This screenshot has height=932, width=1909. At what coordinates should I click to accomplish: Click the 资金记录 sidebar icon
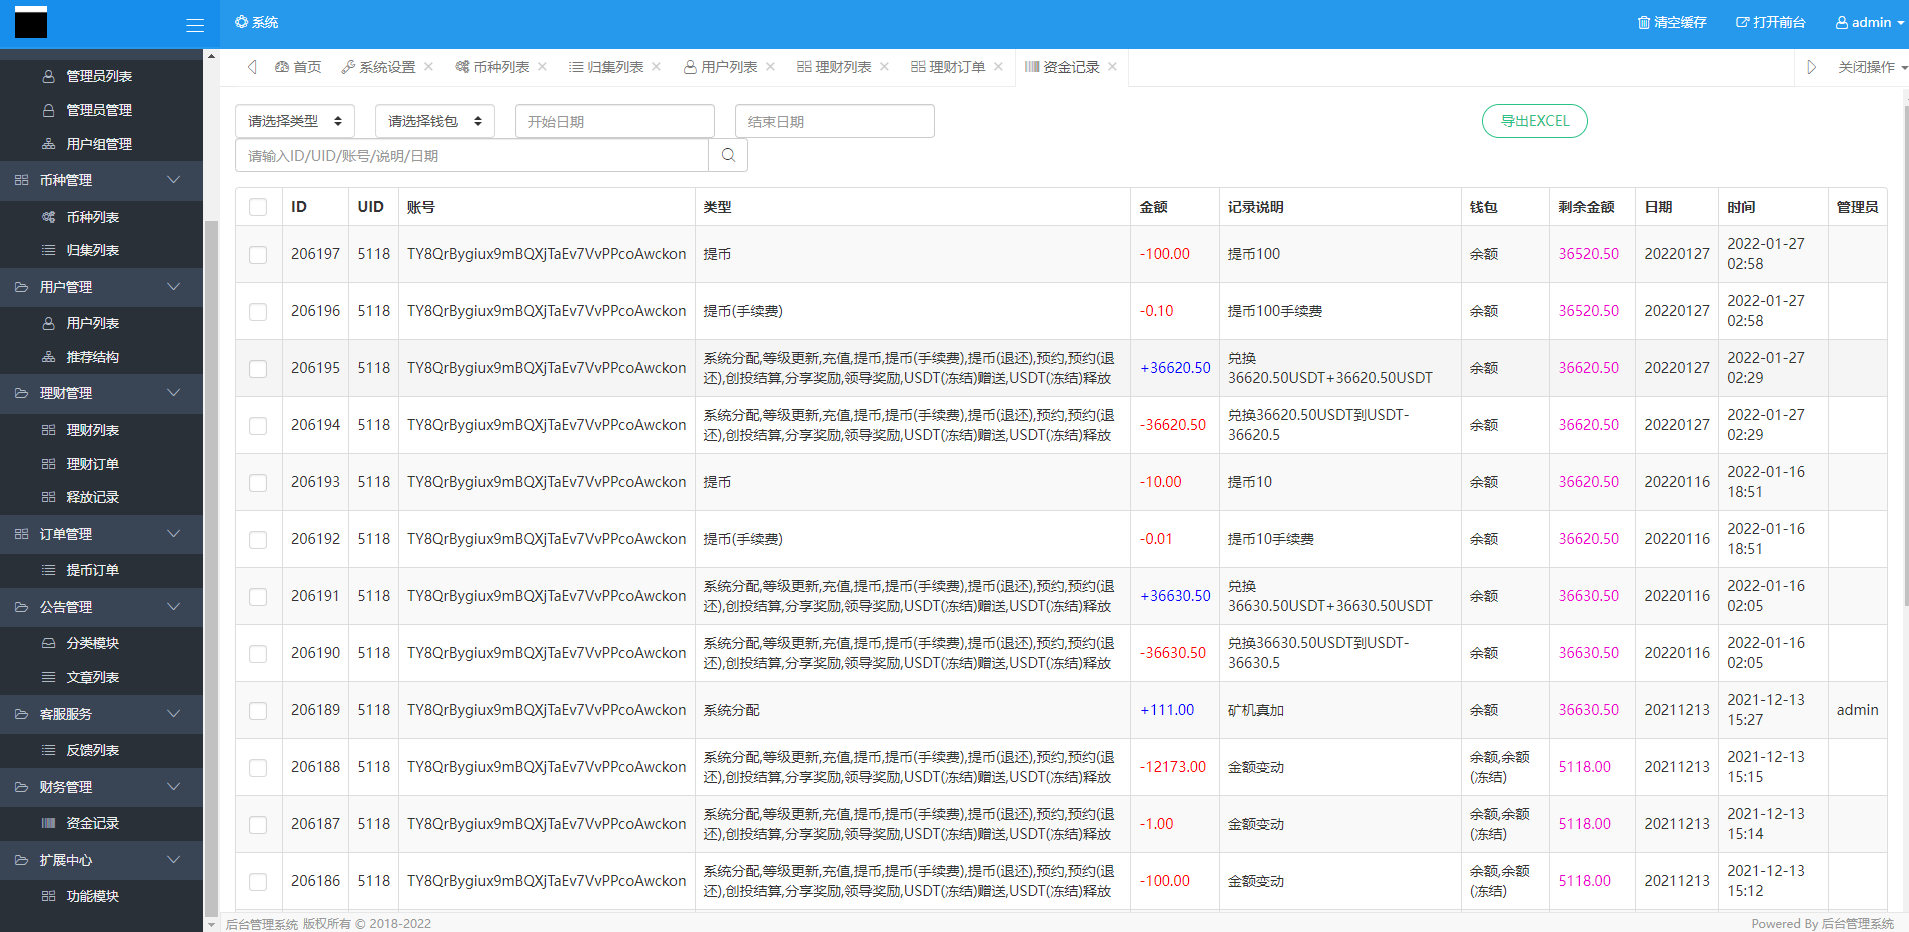click(46, 823)
